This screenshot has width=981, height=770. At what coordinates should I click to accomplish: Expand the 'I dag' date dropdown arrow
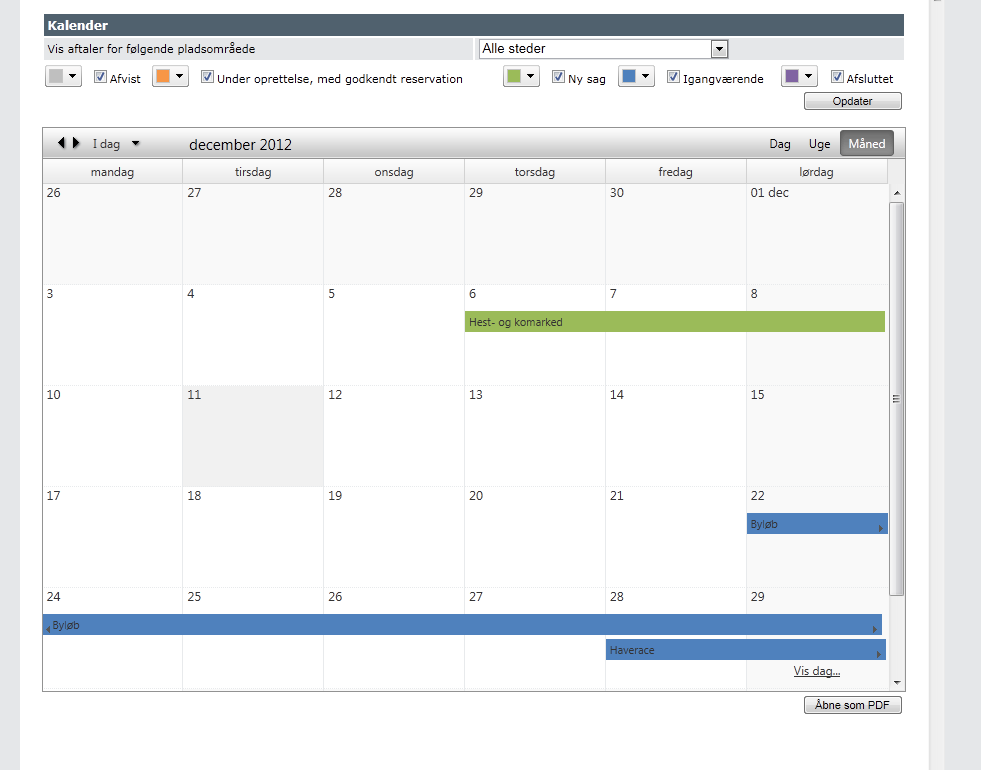[136, 144]
